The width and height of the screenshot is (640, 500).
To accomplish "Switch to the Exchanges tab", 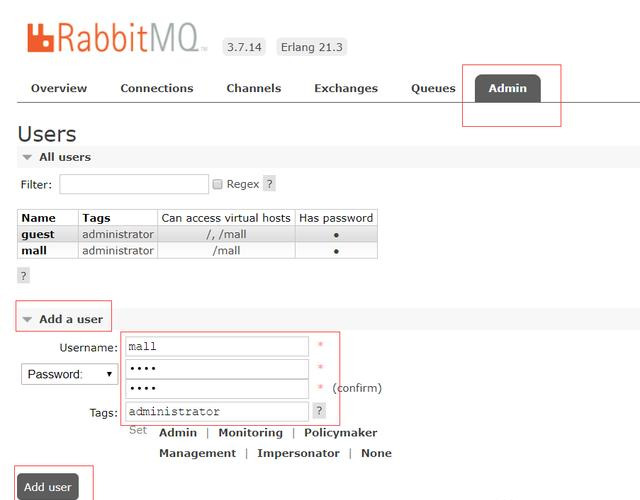I will 346,88.
